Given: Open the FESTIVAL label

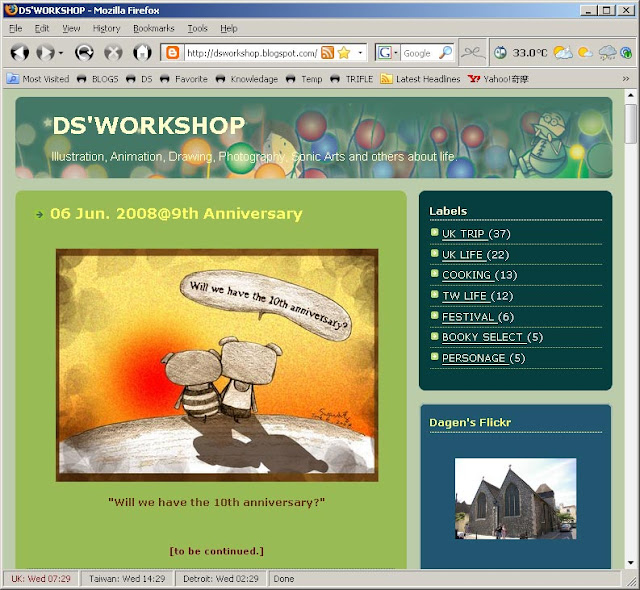Looking at the screenshot, I should click(468, 317).
